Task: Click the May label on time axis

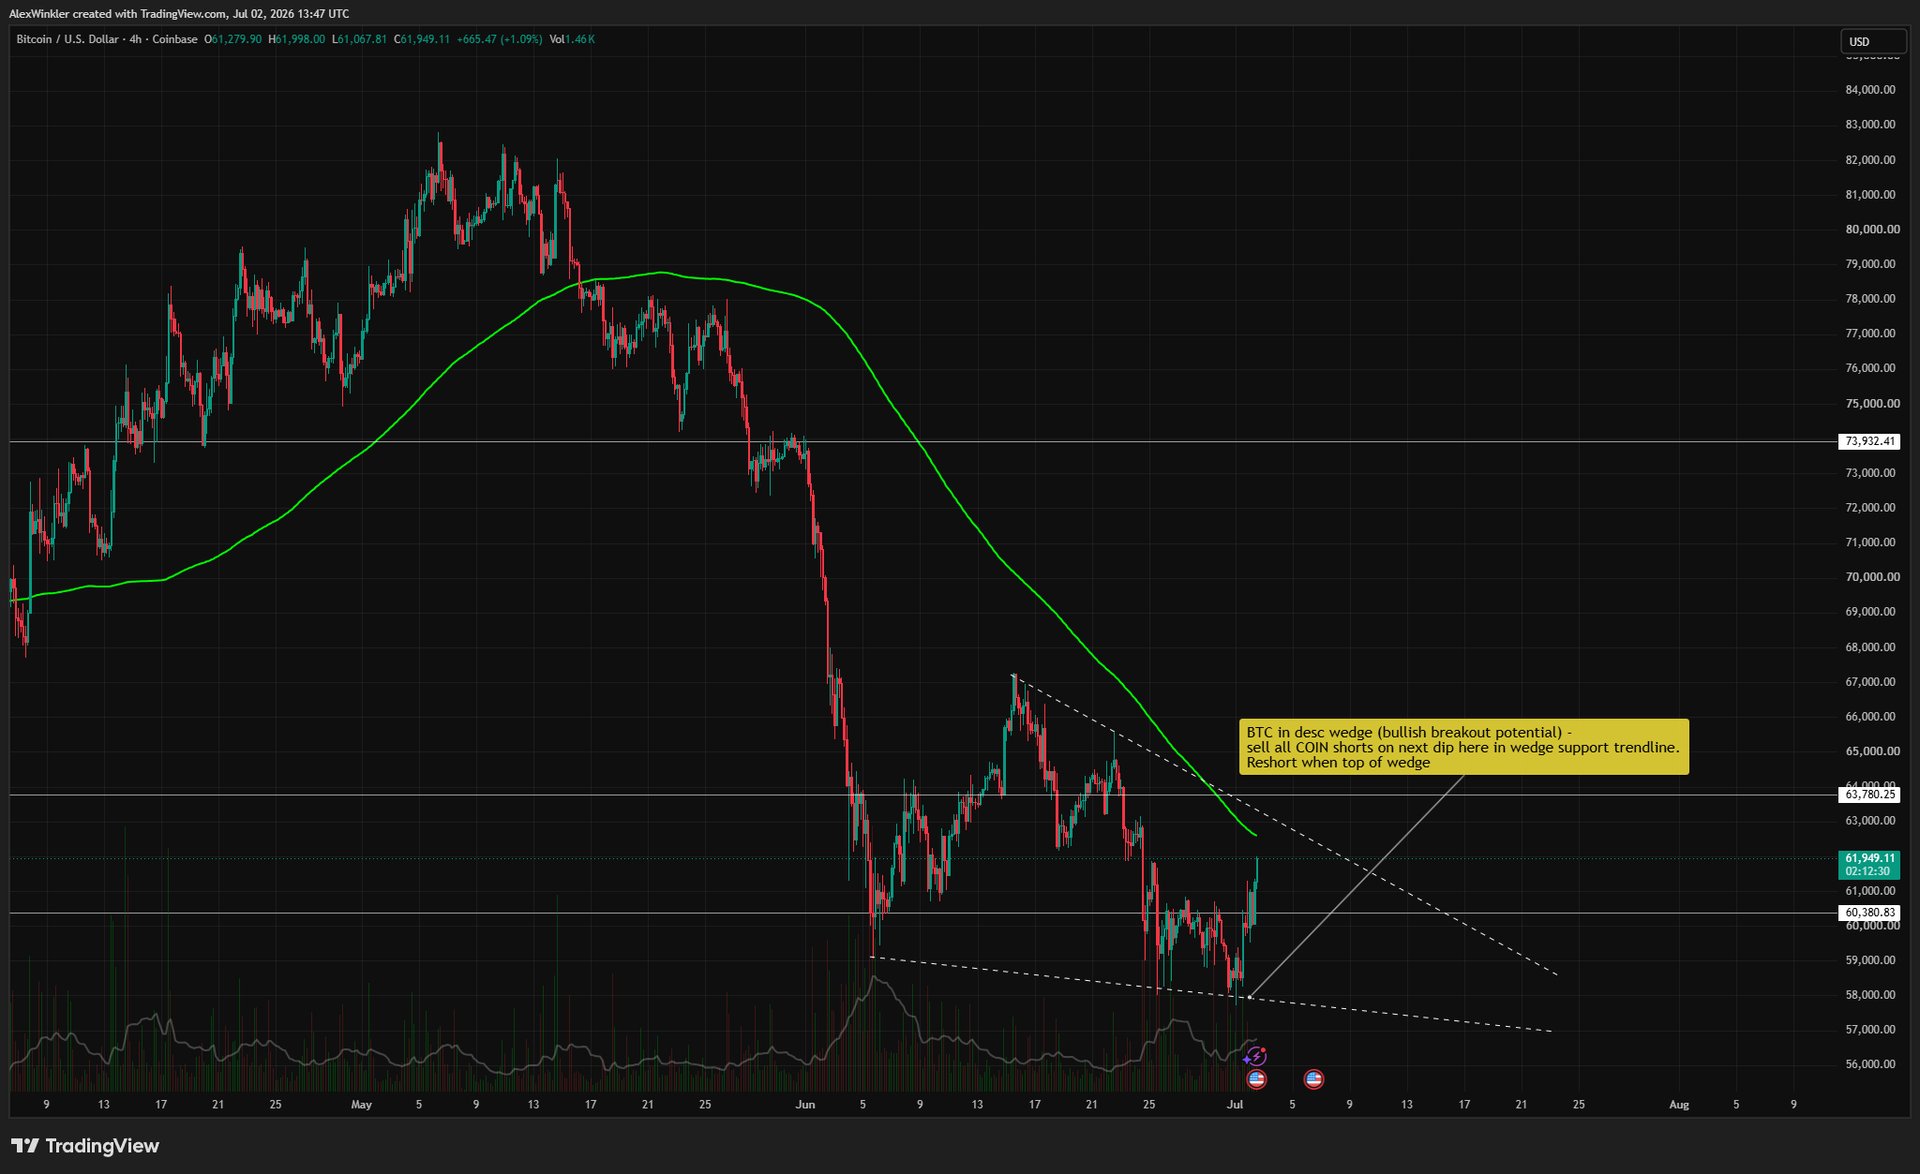Action: (361, 1105)
